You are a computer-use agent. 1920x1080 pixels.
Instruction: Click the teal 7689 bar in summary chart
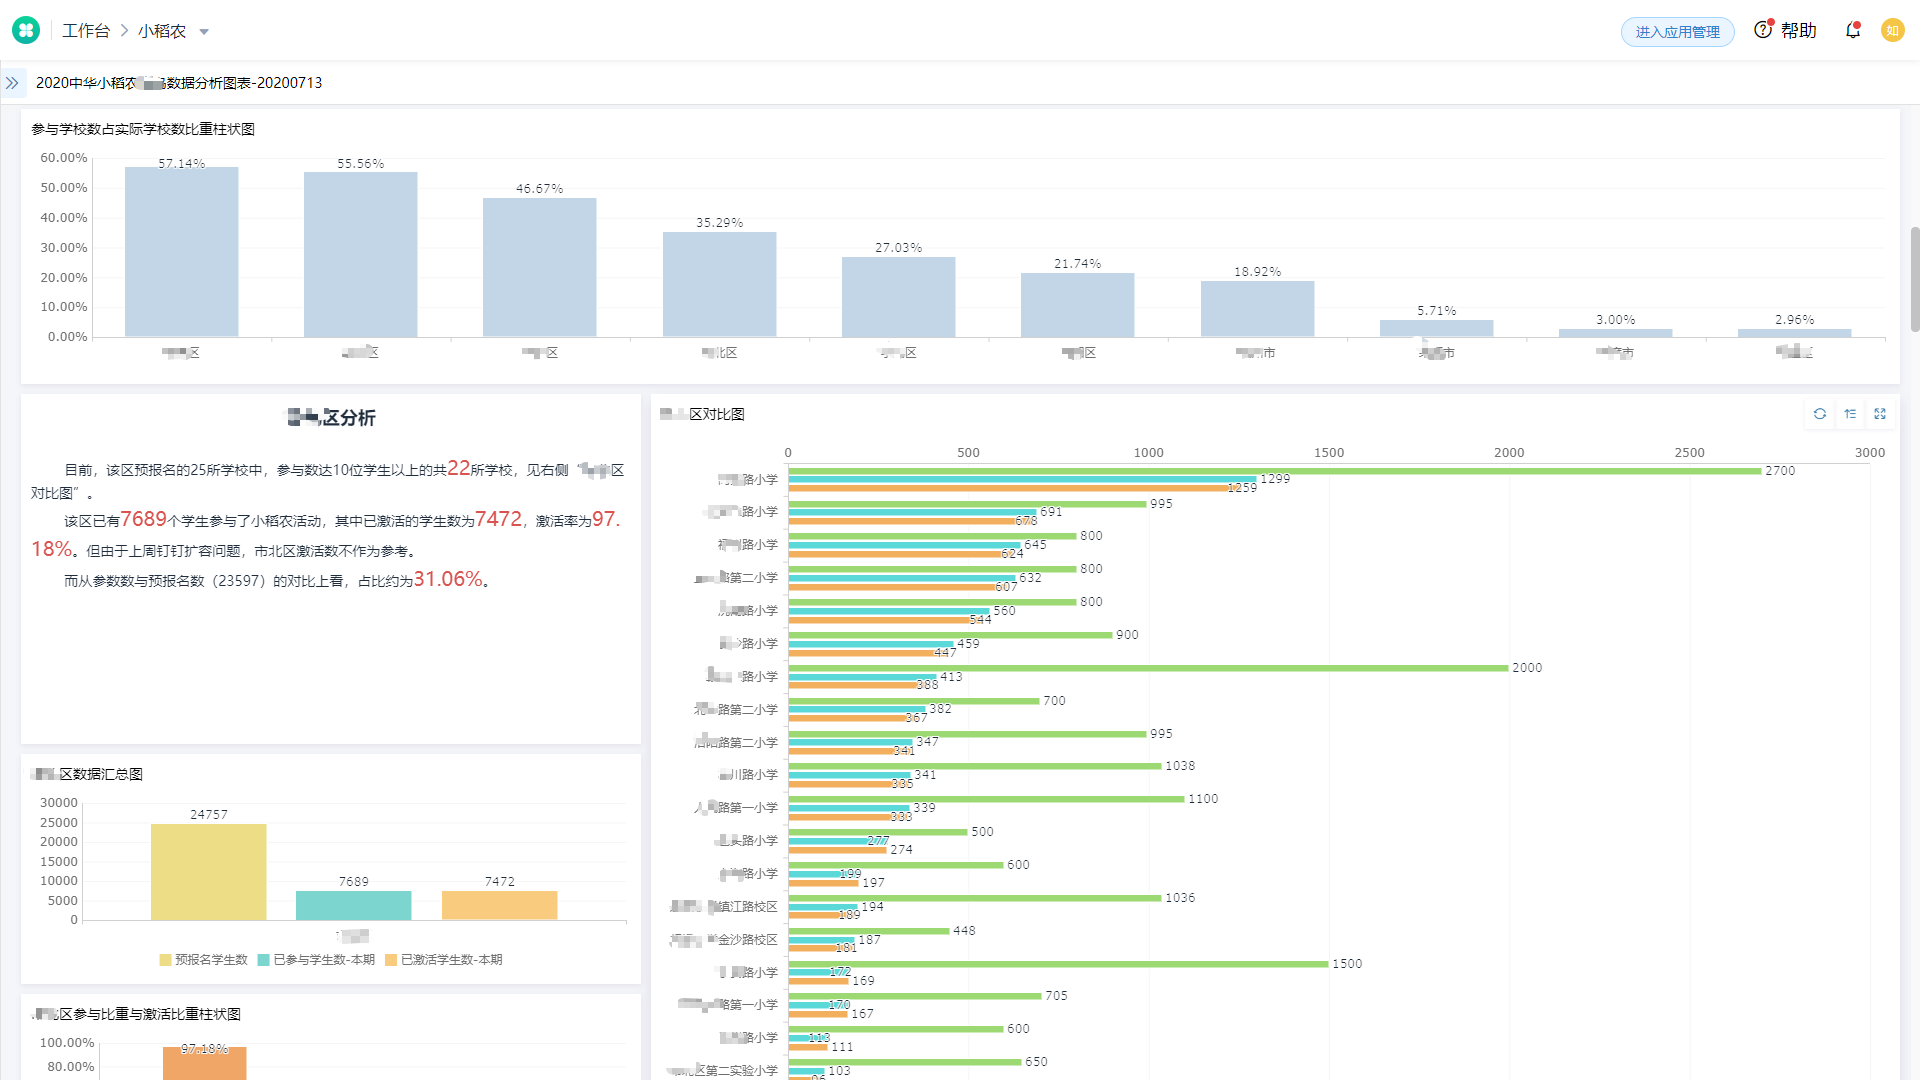click(353, 905)
